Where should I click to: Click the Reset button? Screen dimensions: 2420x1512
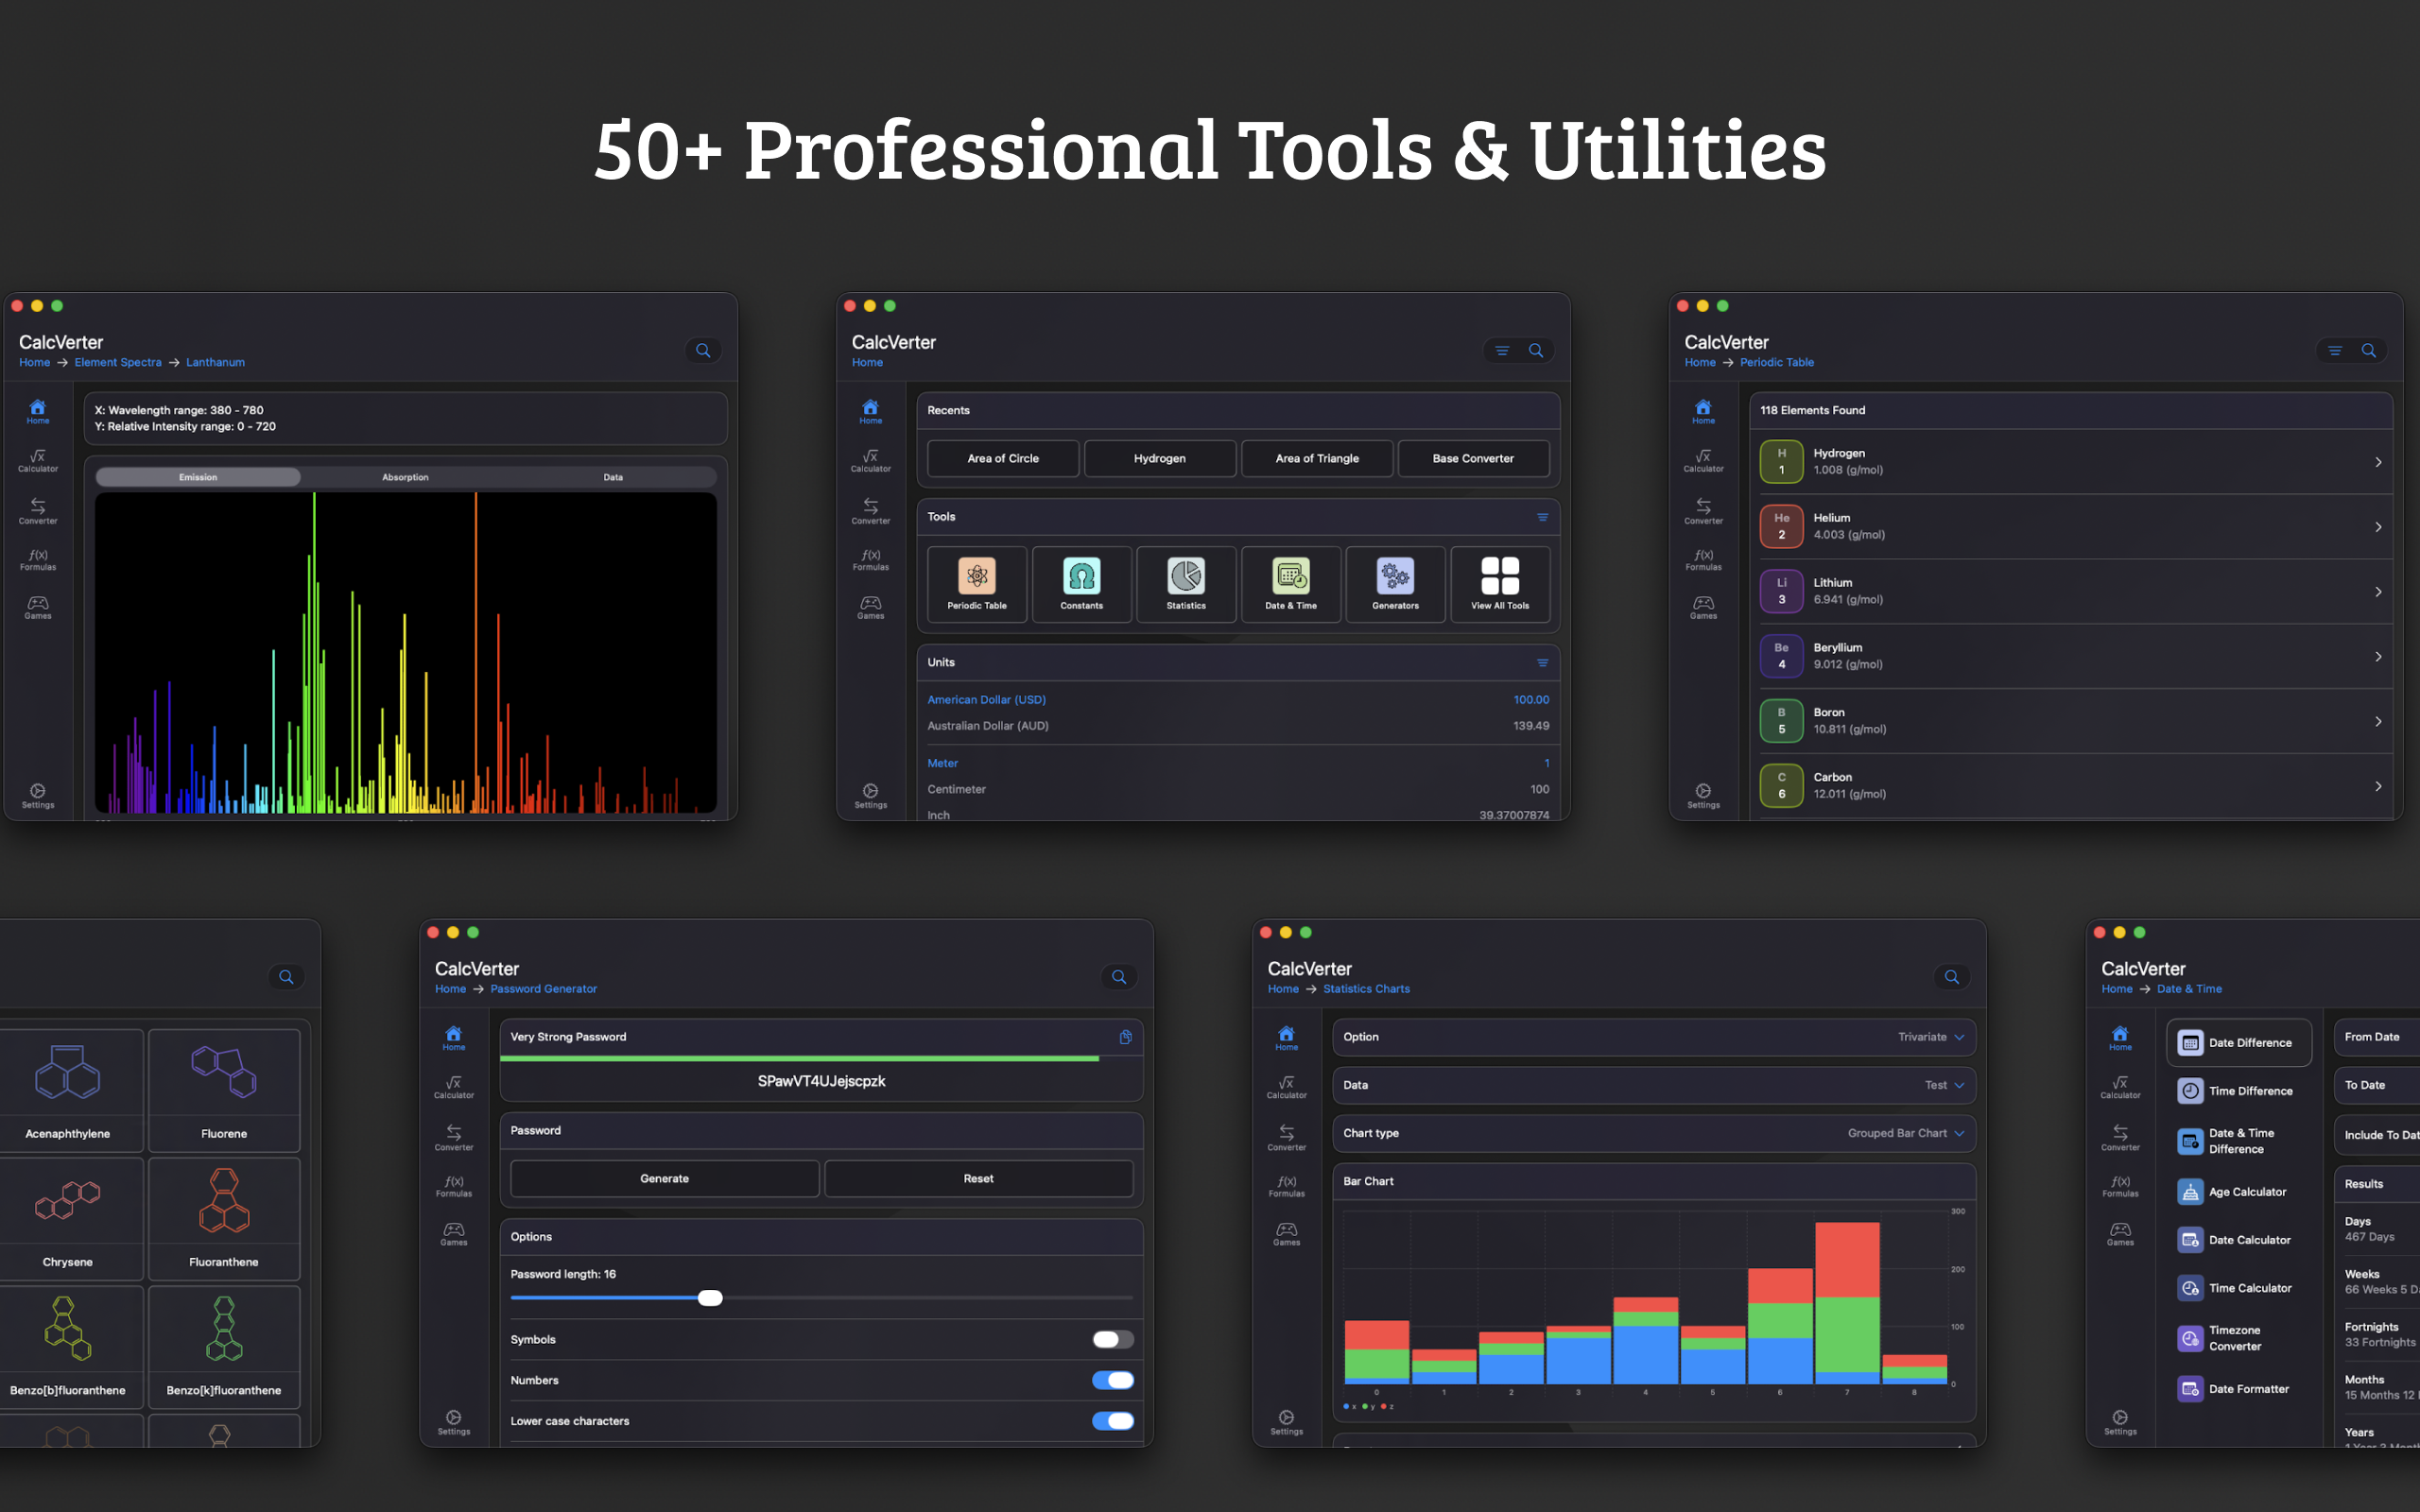[979, 1179]
